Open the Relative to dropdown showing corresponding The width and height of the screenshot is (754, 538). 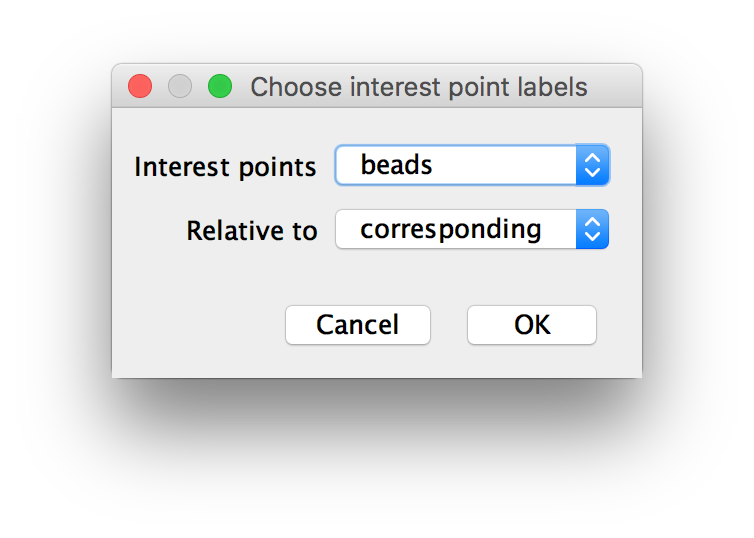[x=472, y=229]
